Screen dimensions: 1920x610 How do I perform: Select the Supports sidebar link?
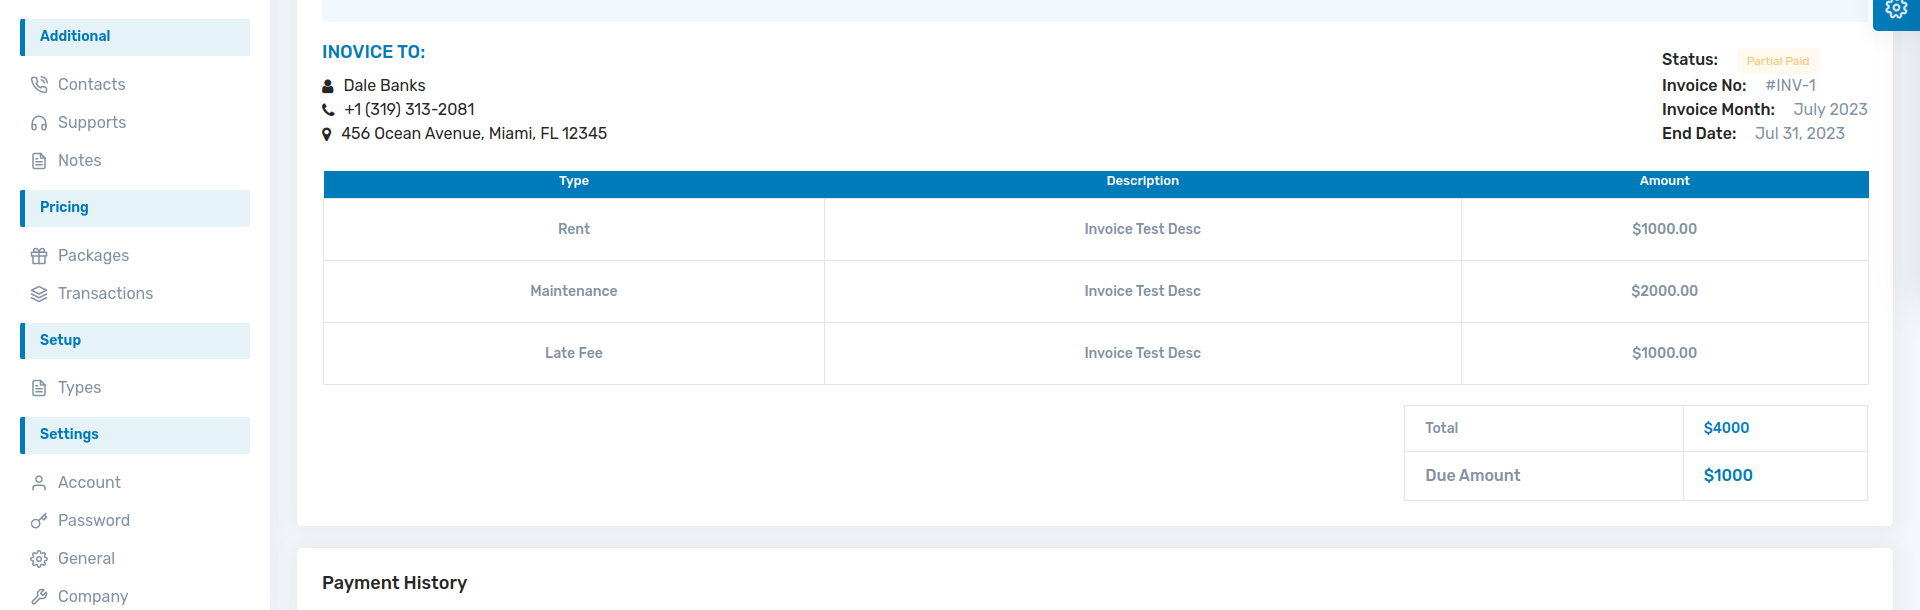coord(92,123)
